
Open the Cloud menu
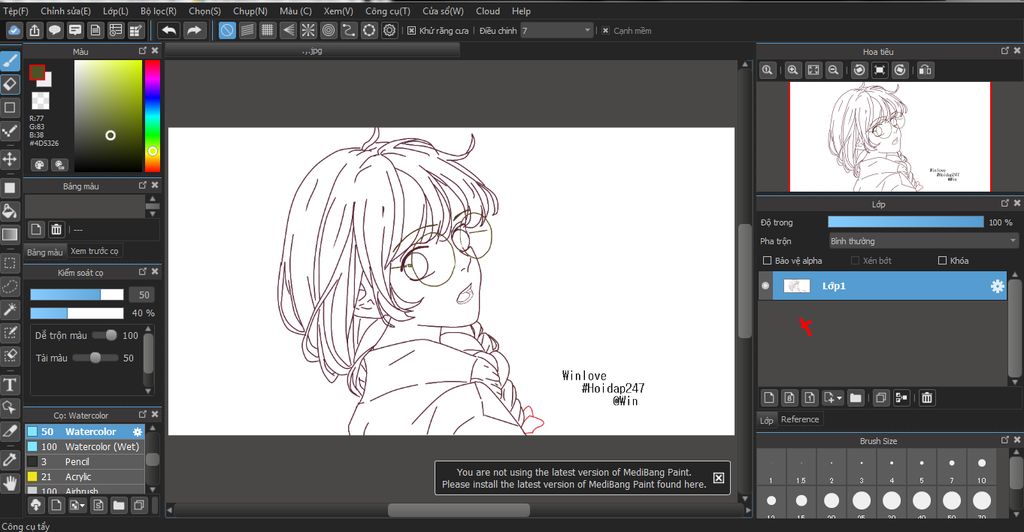coord(488,11)
